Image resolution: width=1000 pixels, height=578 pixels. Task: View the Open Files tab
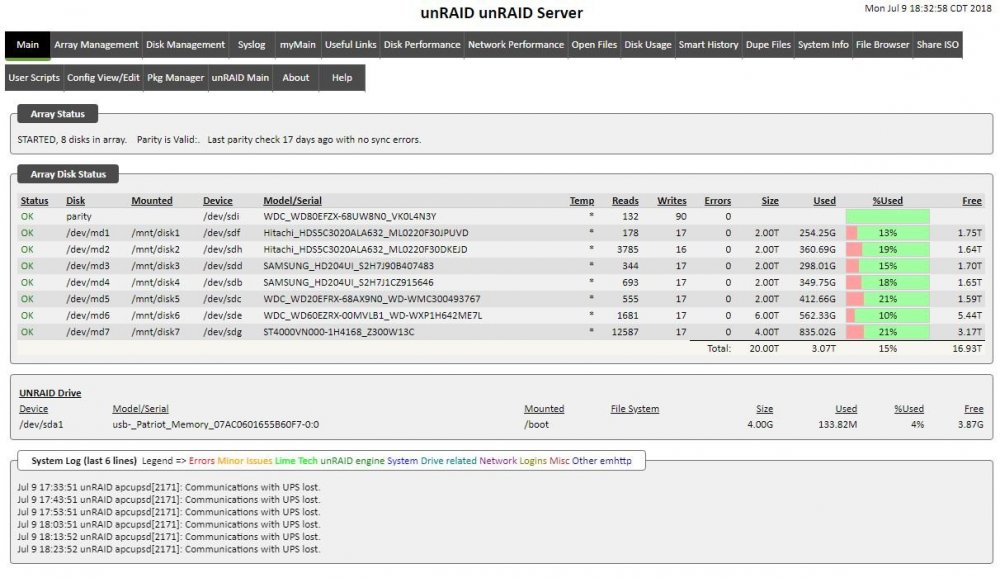click(x=594, y=45)
